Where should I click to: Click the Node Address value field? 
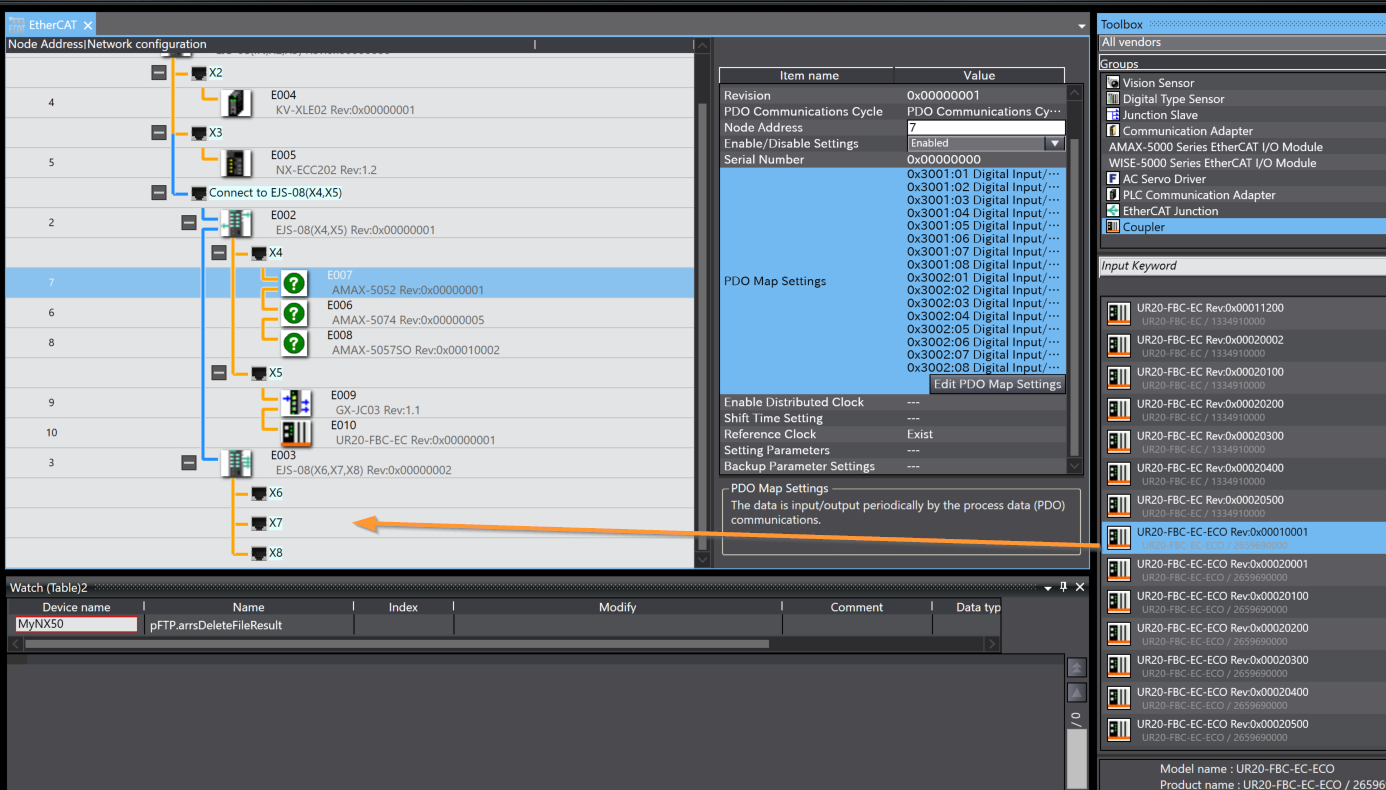[x=985, y=128]
